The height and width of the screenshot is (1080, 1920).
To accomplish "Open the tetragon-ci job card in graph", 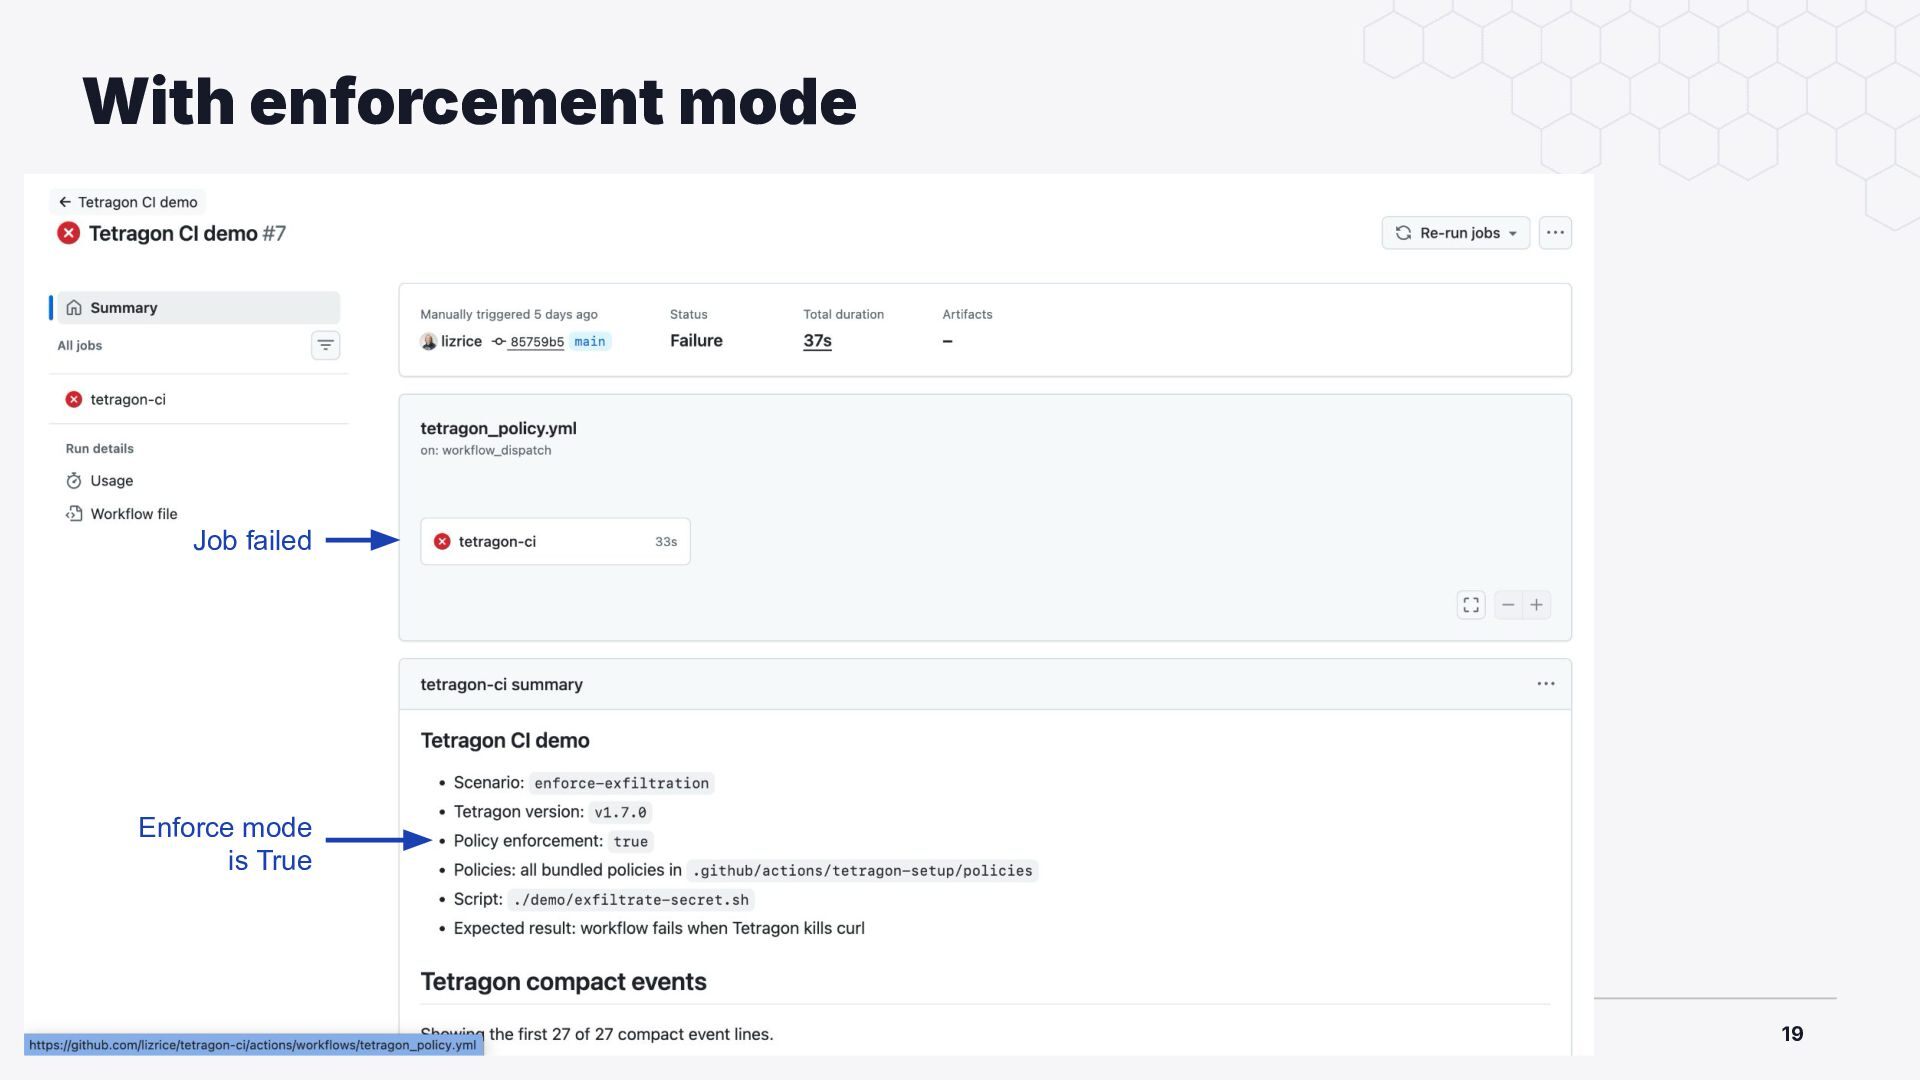I will pos(555,541).
